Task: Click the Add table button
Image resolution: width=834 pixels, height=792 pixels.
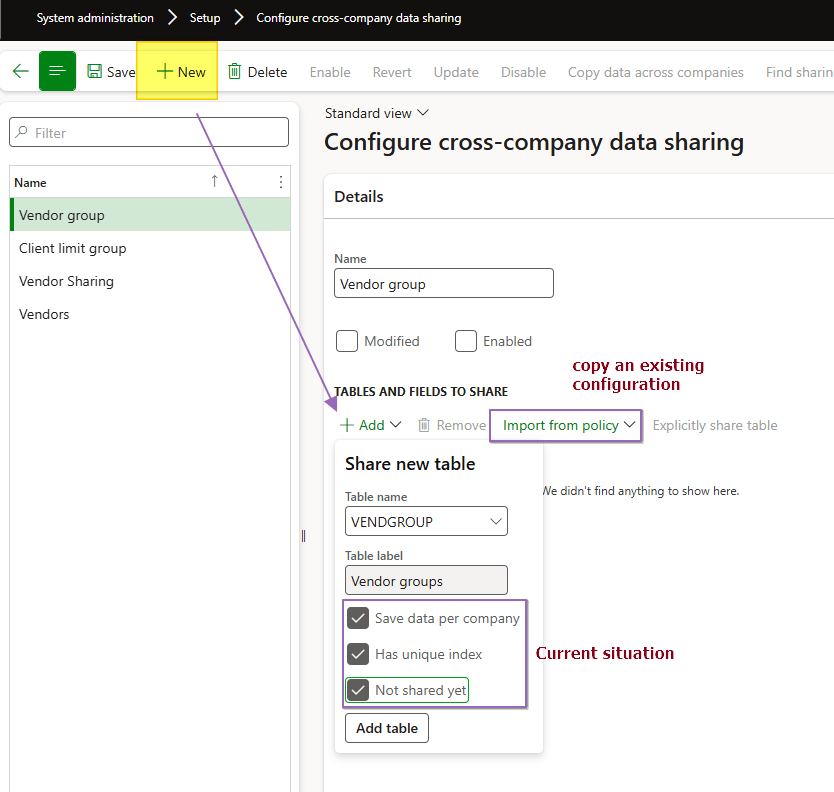Action: click(387, 728)
